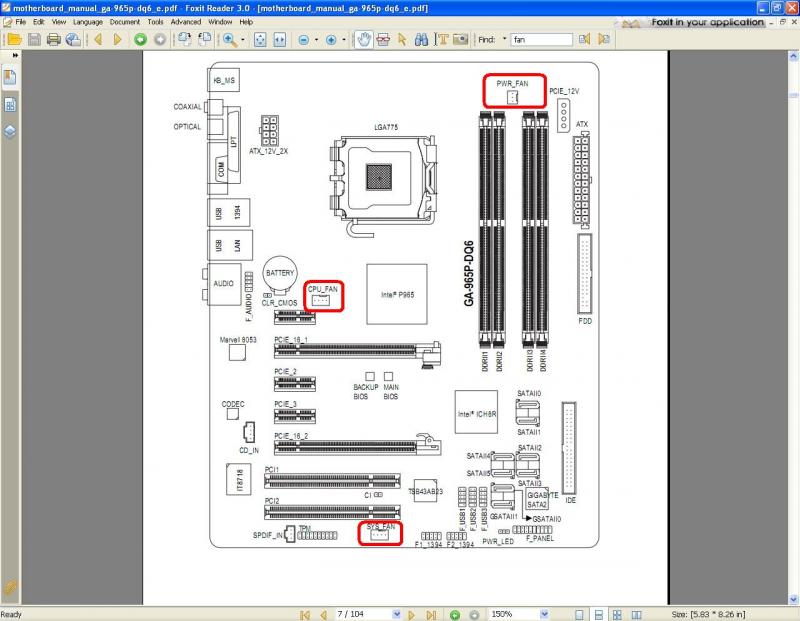Open the Attachments paperclip panel
The width and height of the screenshot is (800, 621).
[10, 587]
